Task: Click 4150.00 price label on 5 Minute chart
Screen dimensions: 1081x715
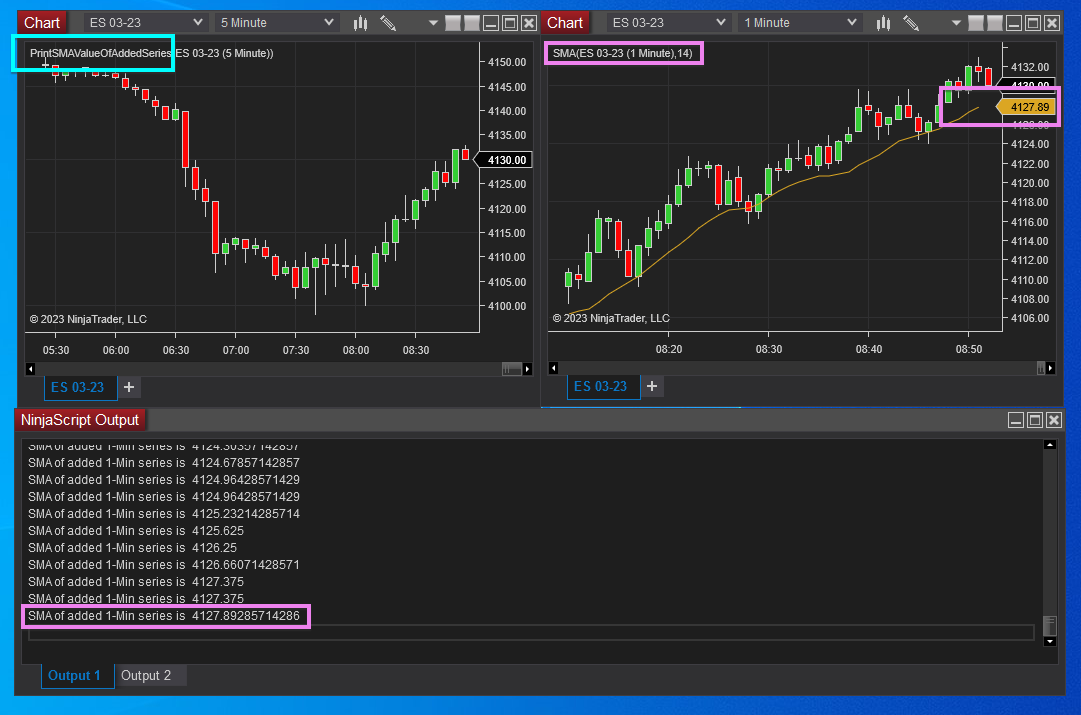Action: coord(507,62)
